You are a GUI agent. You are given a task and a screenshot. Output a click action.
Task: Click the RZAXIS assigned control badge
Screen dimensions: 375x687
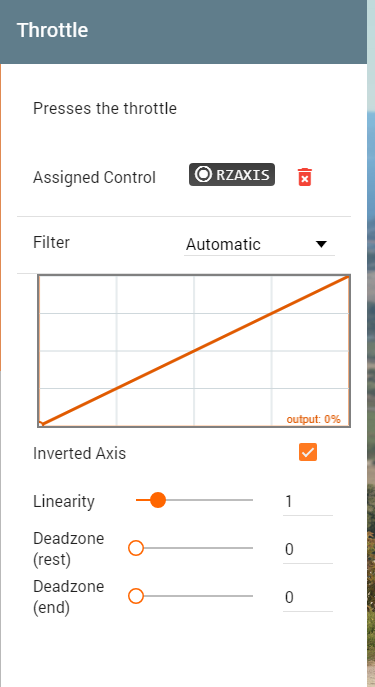[232, 175]
